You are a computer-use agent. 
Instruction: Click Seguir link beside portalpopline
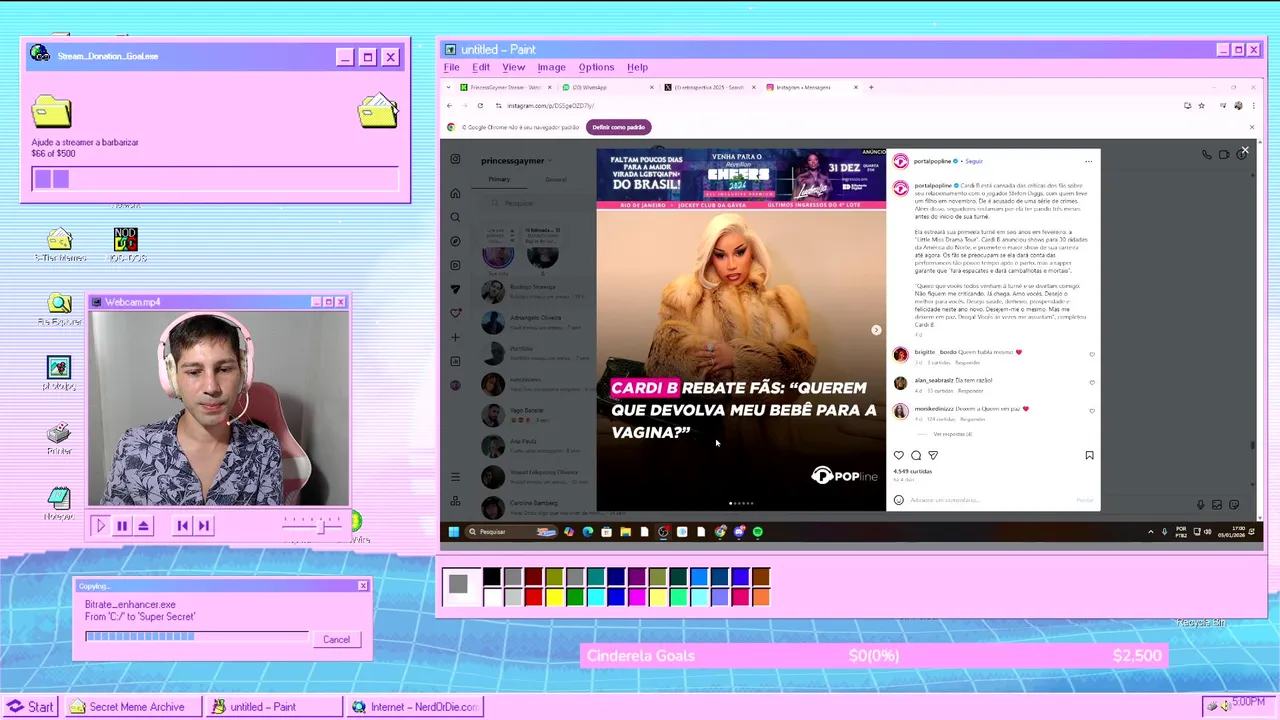973,161
